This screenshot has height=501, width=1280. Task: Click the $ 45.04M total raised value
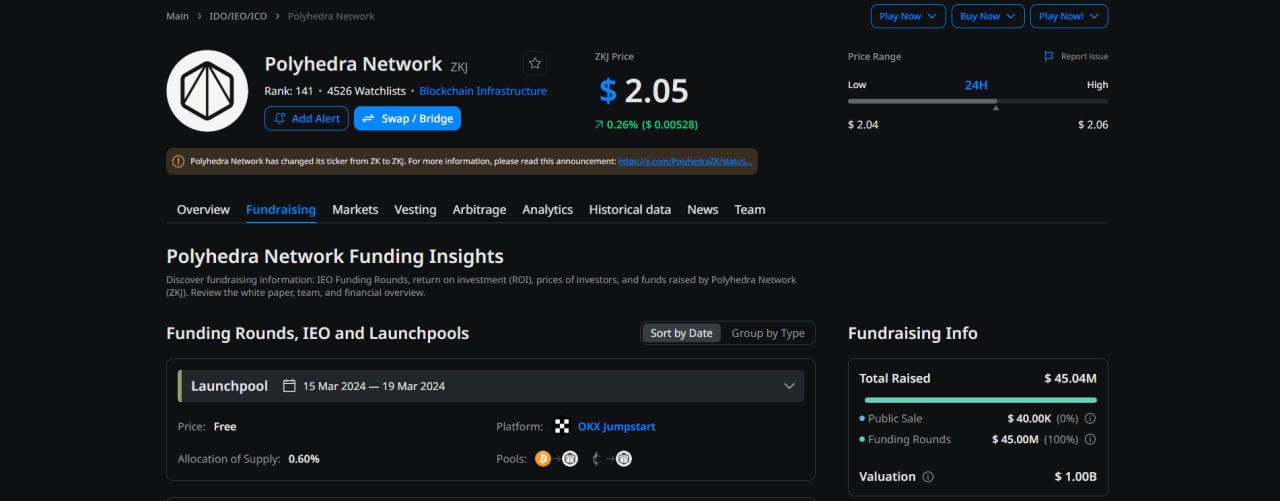pyautogui.click(x=1070, y=378)
